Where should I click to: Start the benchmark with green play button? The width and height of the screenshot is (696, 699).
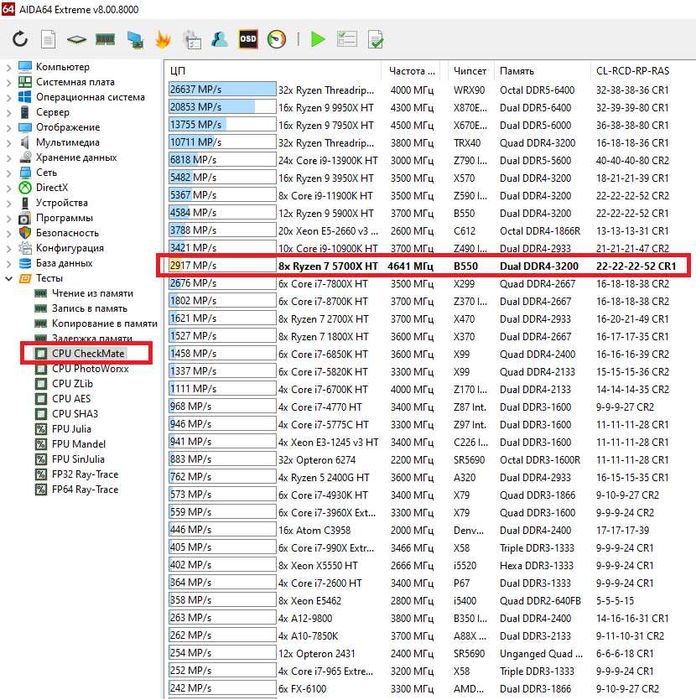pyautogui.click(x=317, y=39)
